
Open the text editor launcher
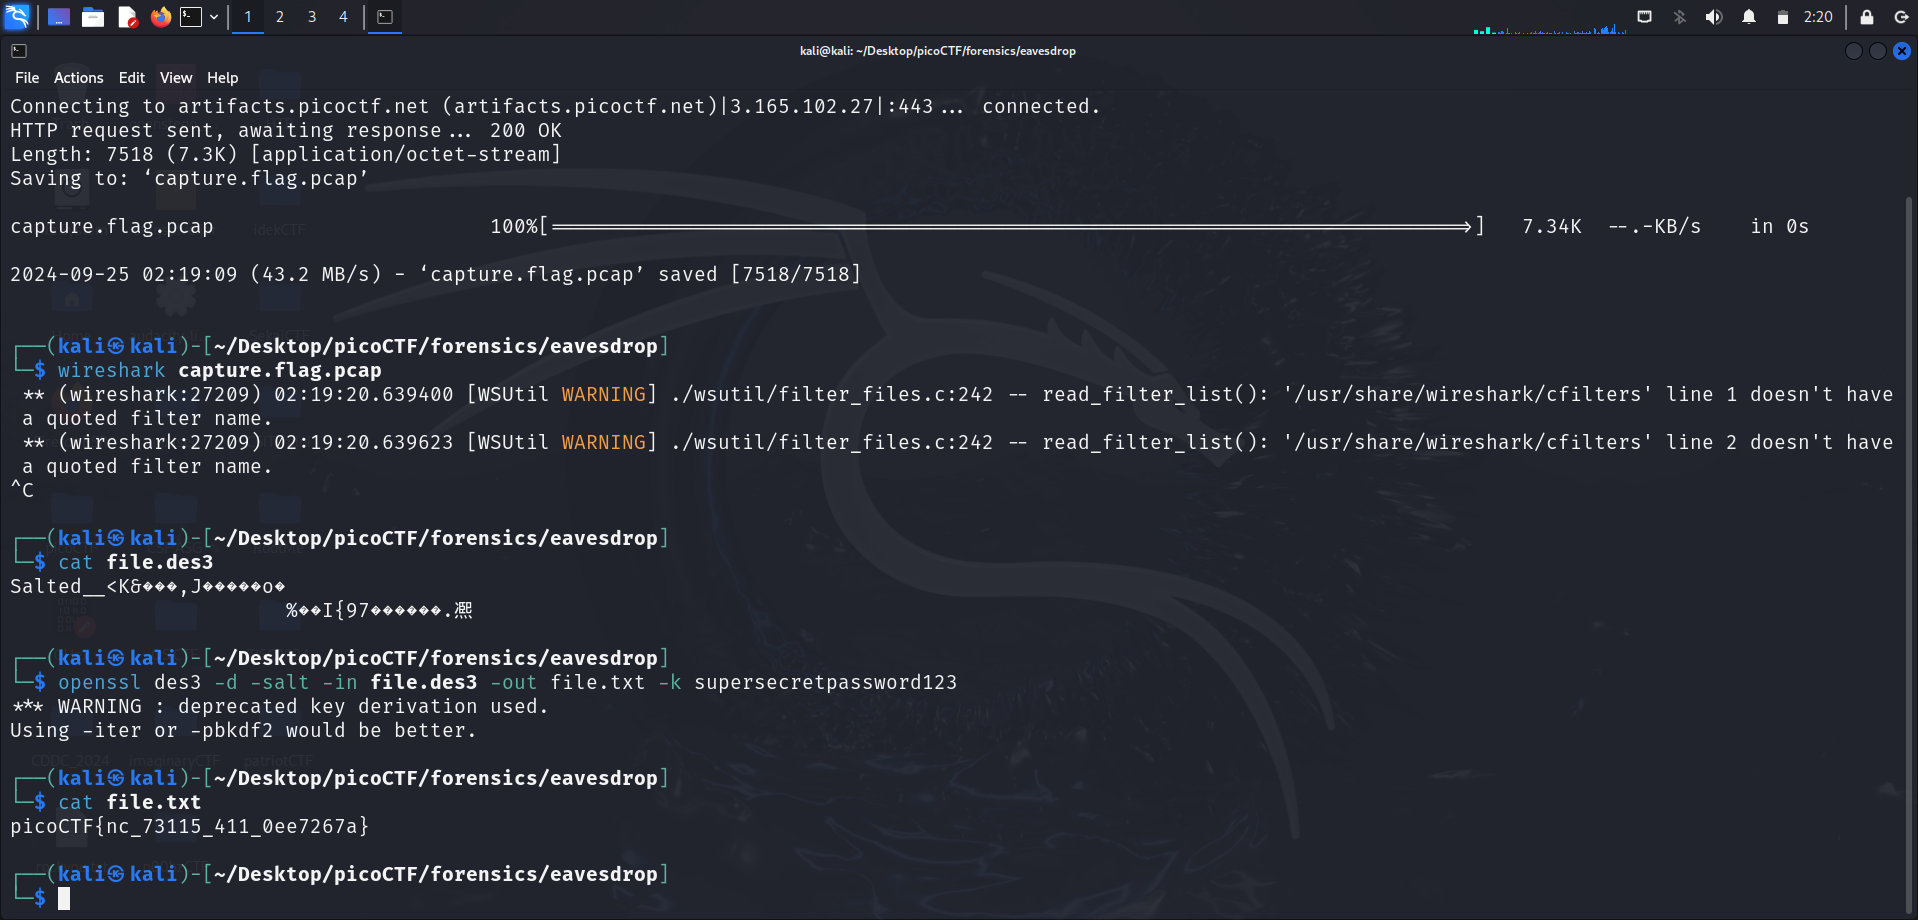(x=127, y=17)
